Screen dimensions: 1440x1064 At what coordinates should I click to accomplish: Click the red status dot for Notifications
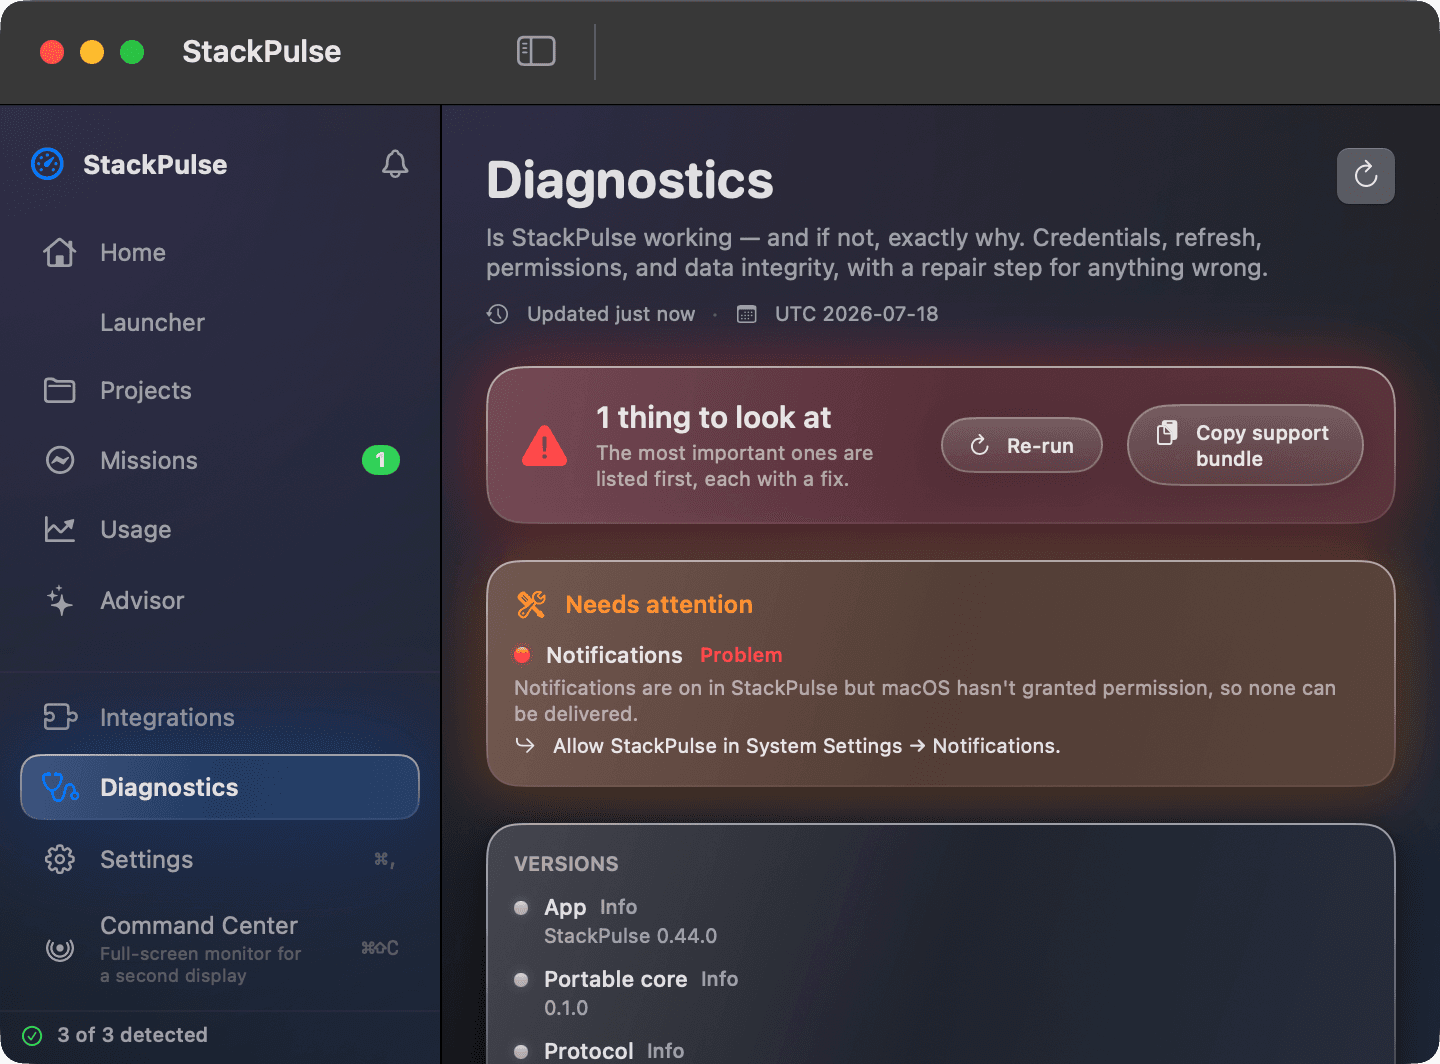(522, 655)
